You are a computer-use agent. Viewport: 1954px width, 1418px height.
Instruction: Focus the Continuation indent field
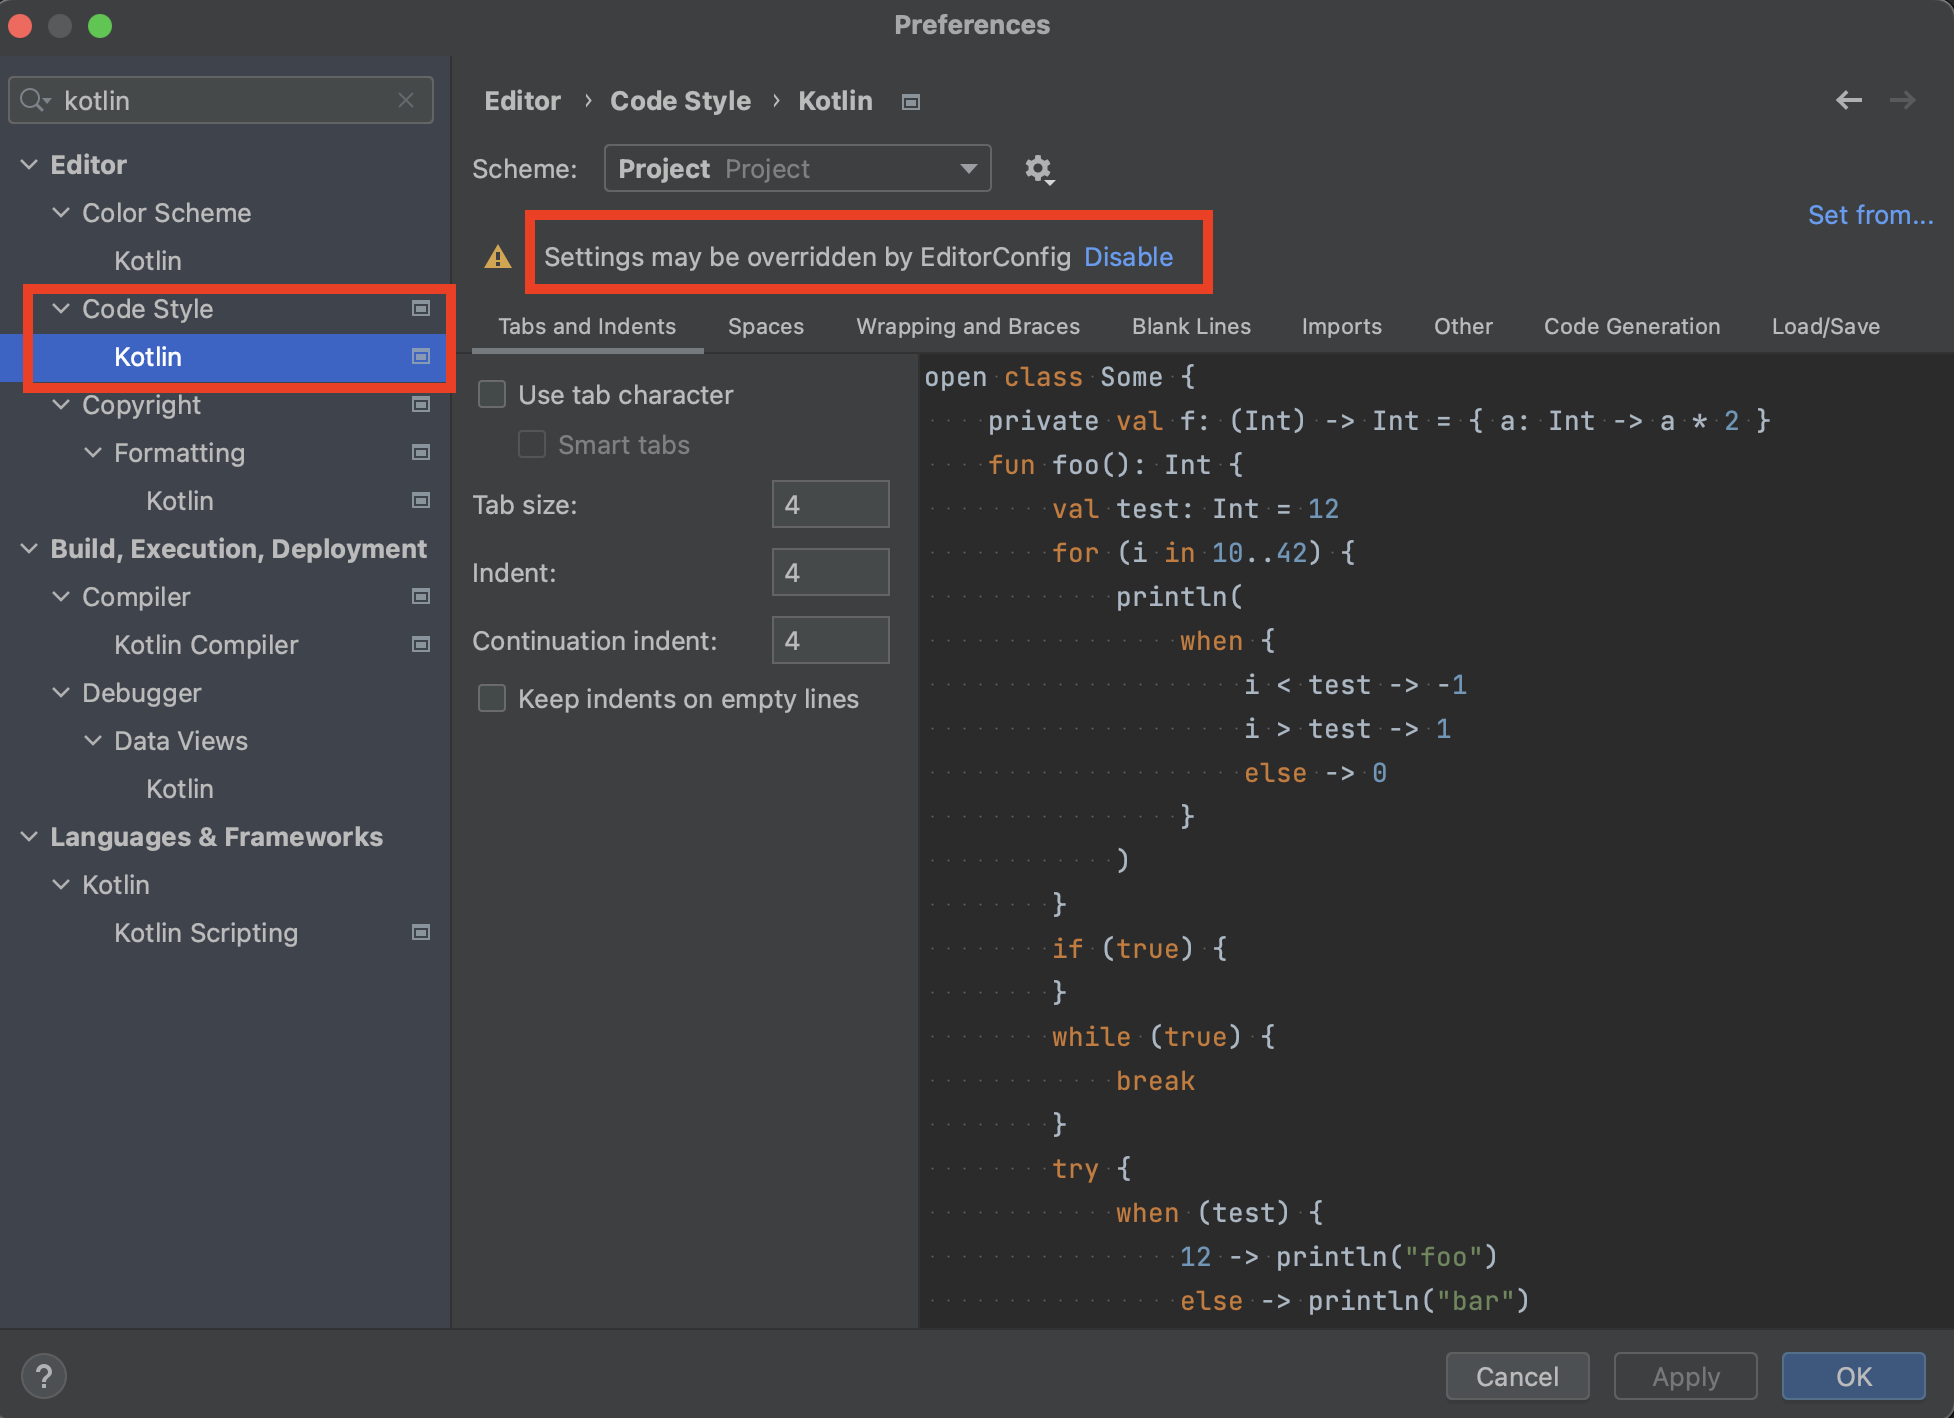point(830,640)
